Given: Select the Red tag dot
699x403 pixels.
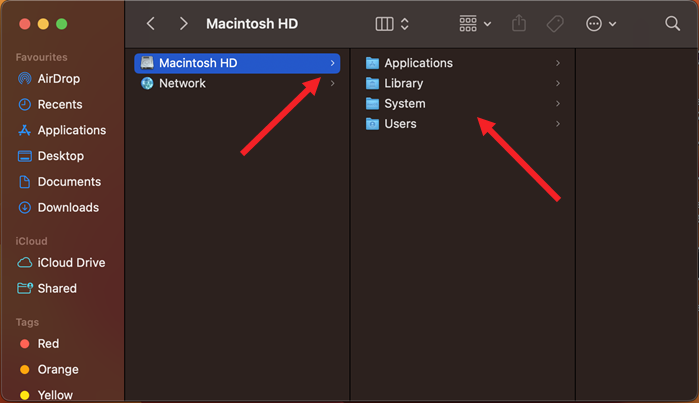Looking at the screenshot, I should 25,344.
